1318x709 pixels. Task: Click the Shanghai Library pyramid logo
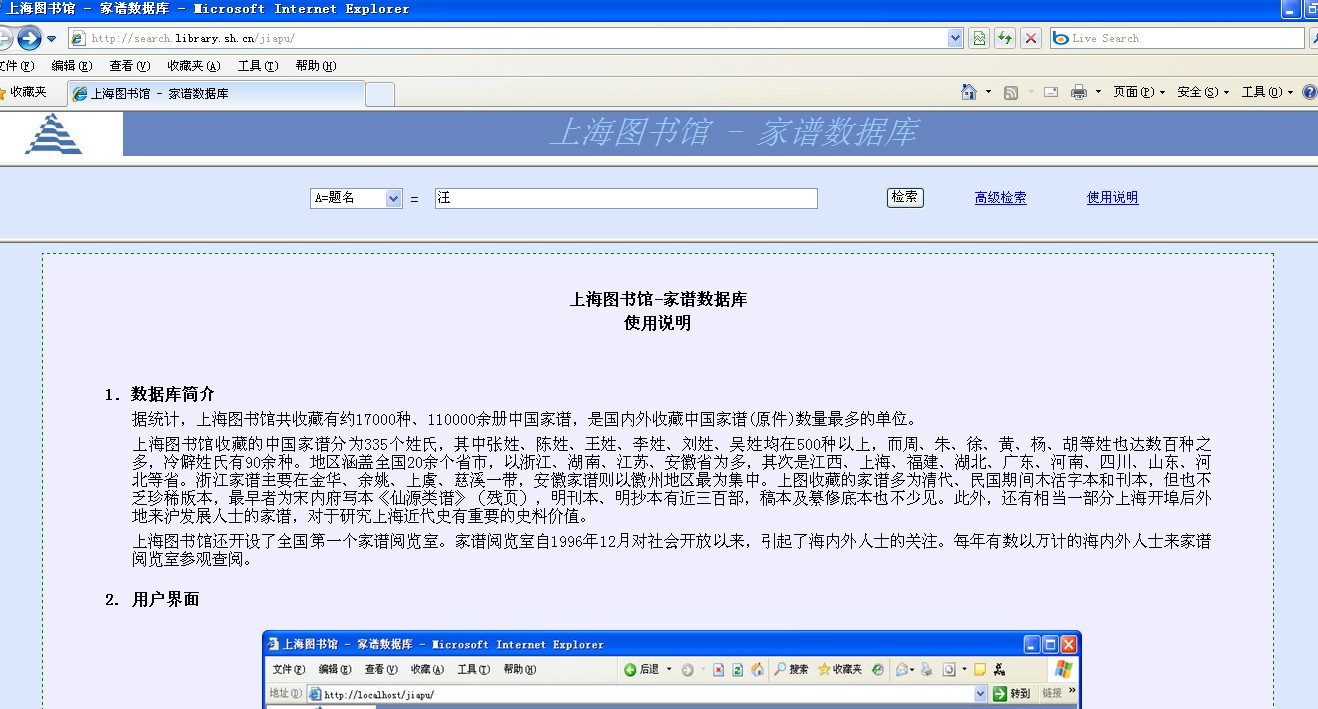(x=54, y=134)
